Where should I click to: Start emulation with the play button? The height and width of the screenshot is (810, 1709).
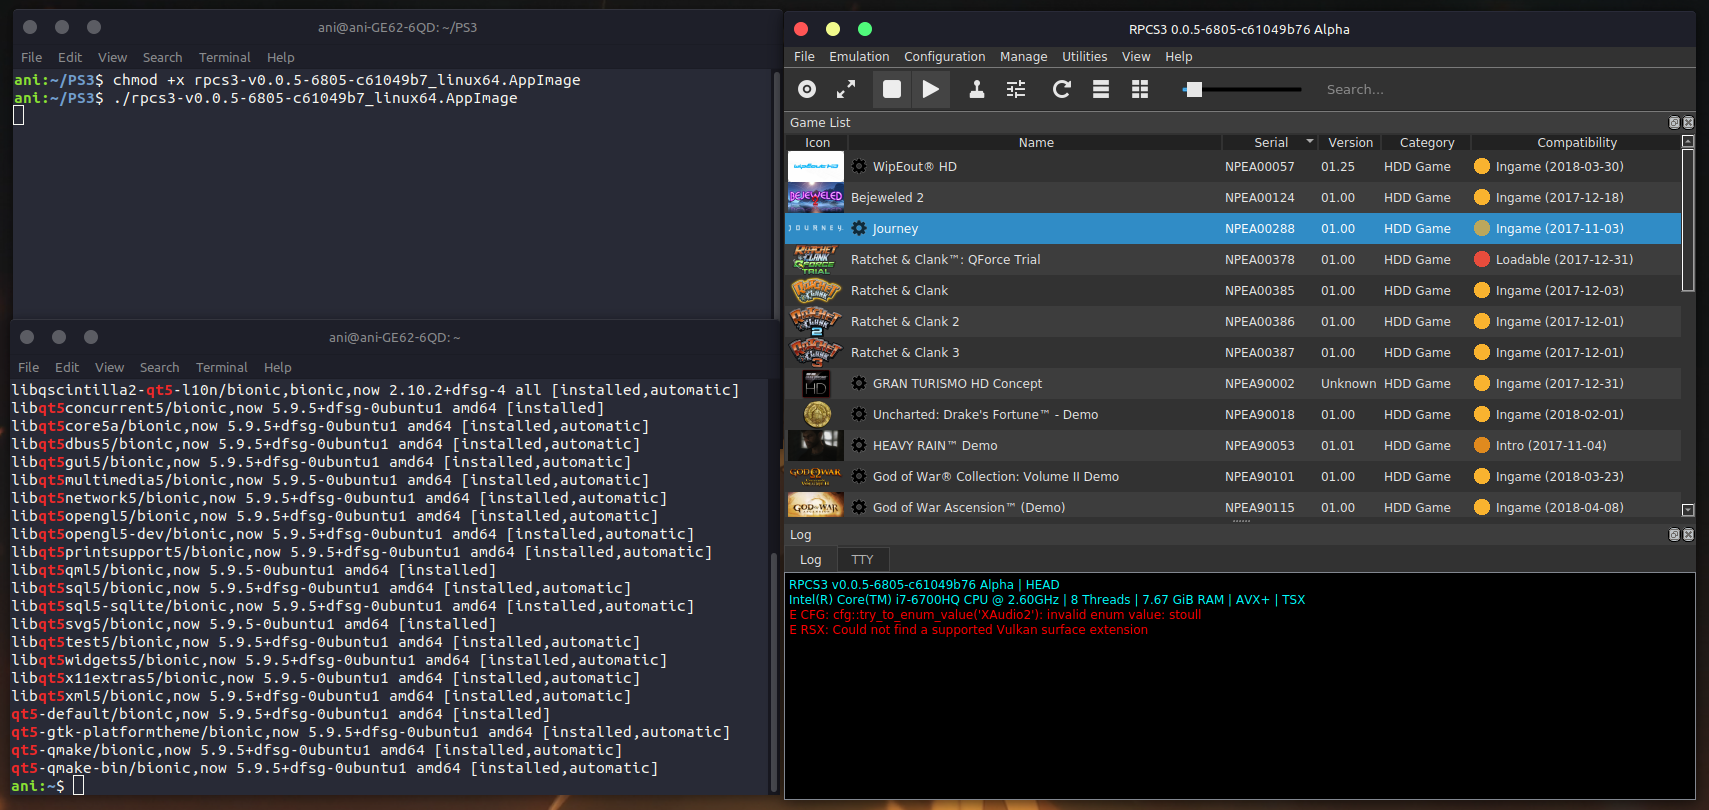pos(931,89)
